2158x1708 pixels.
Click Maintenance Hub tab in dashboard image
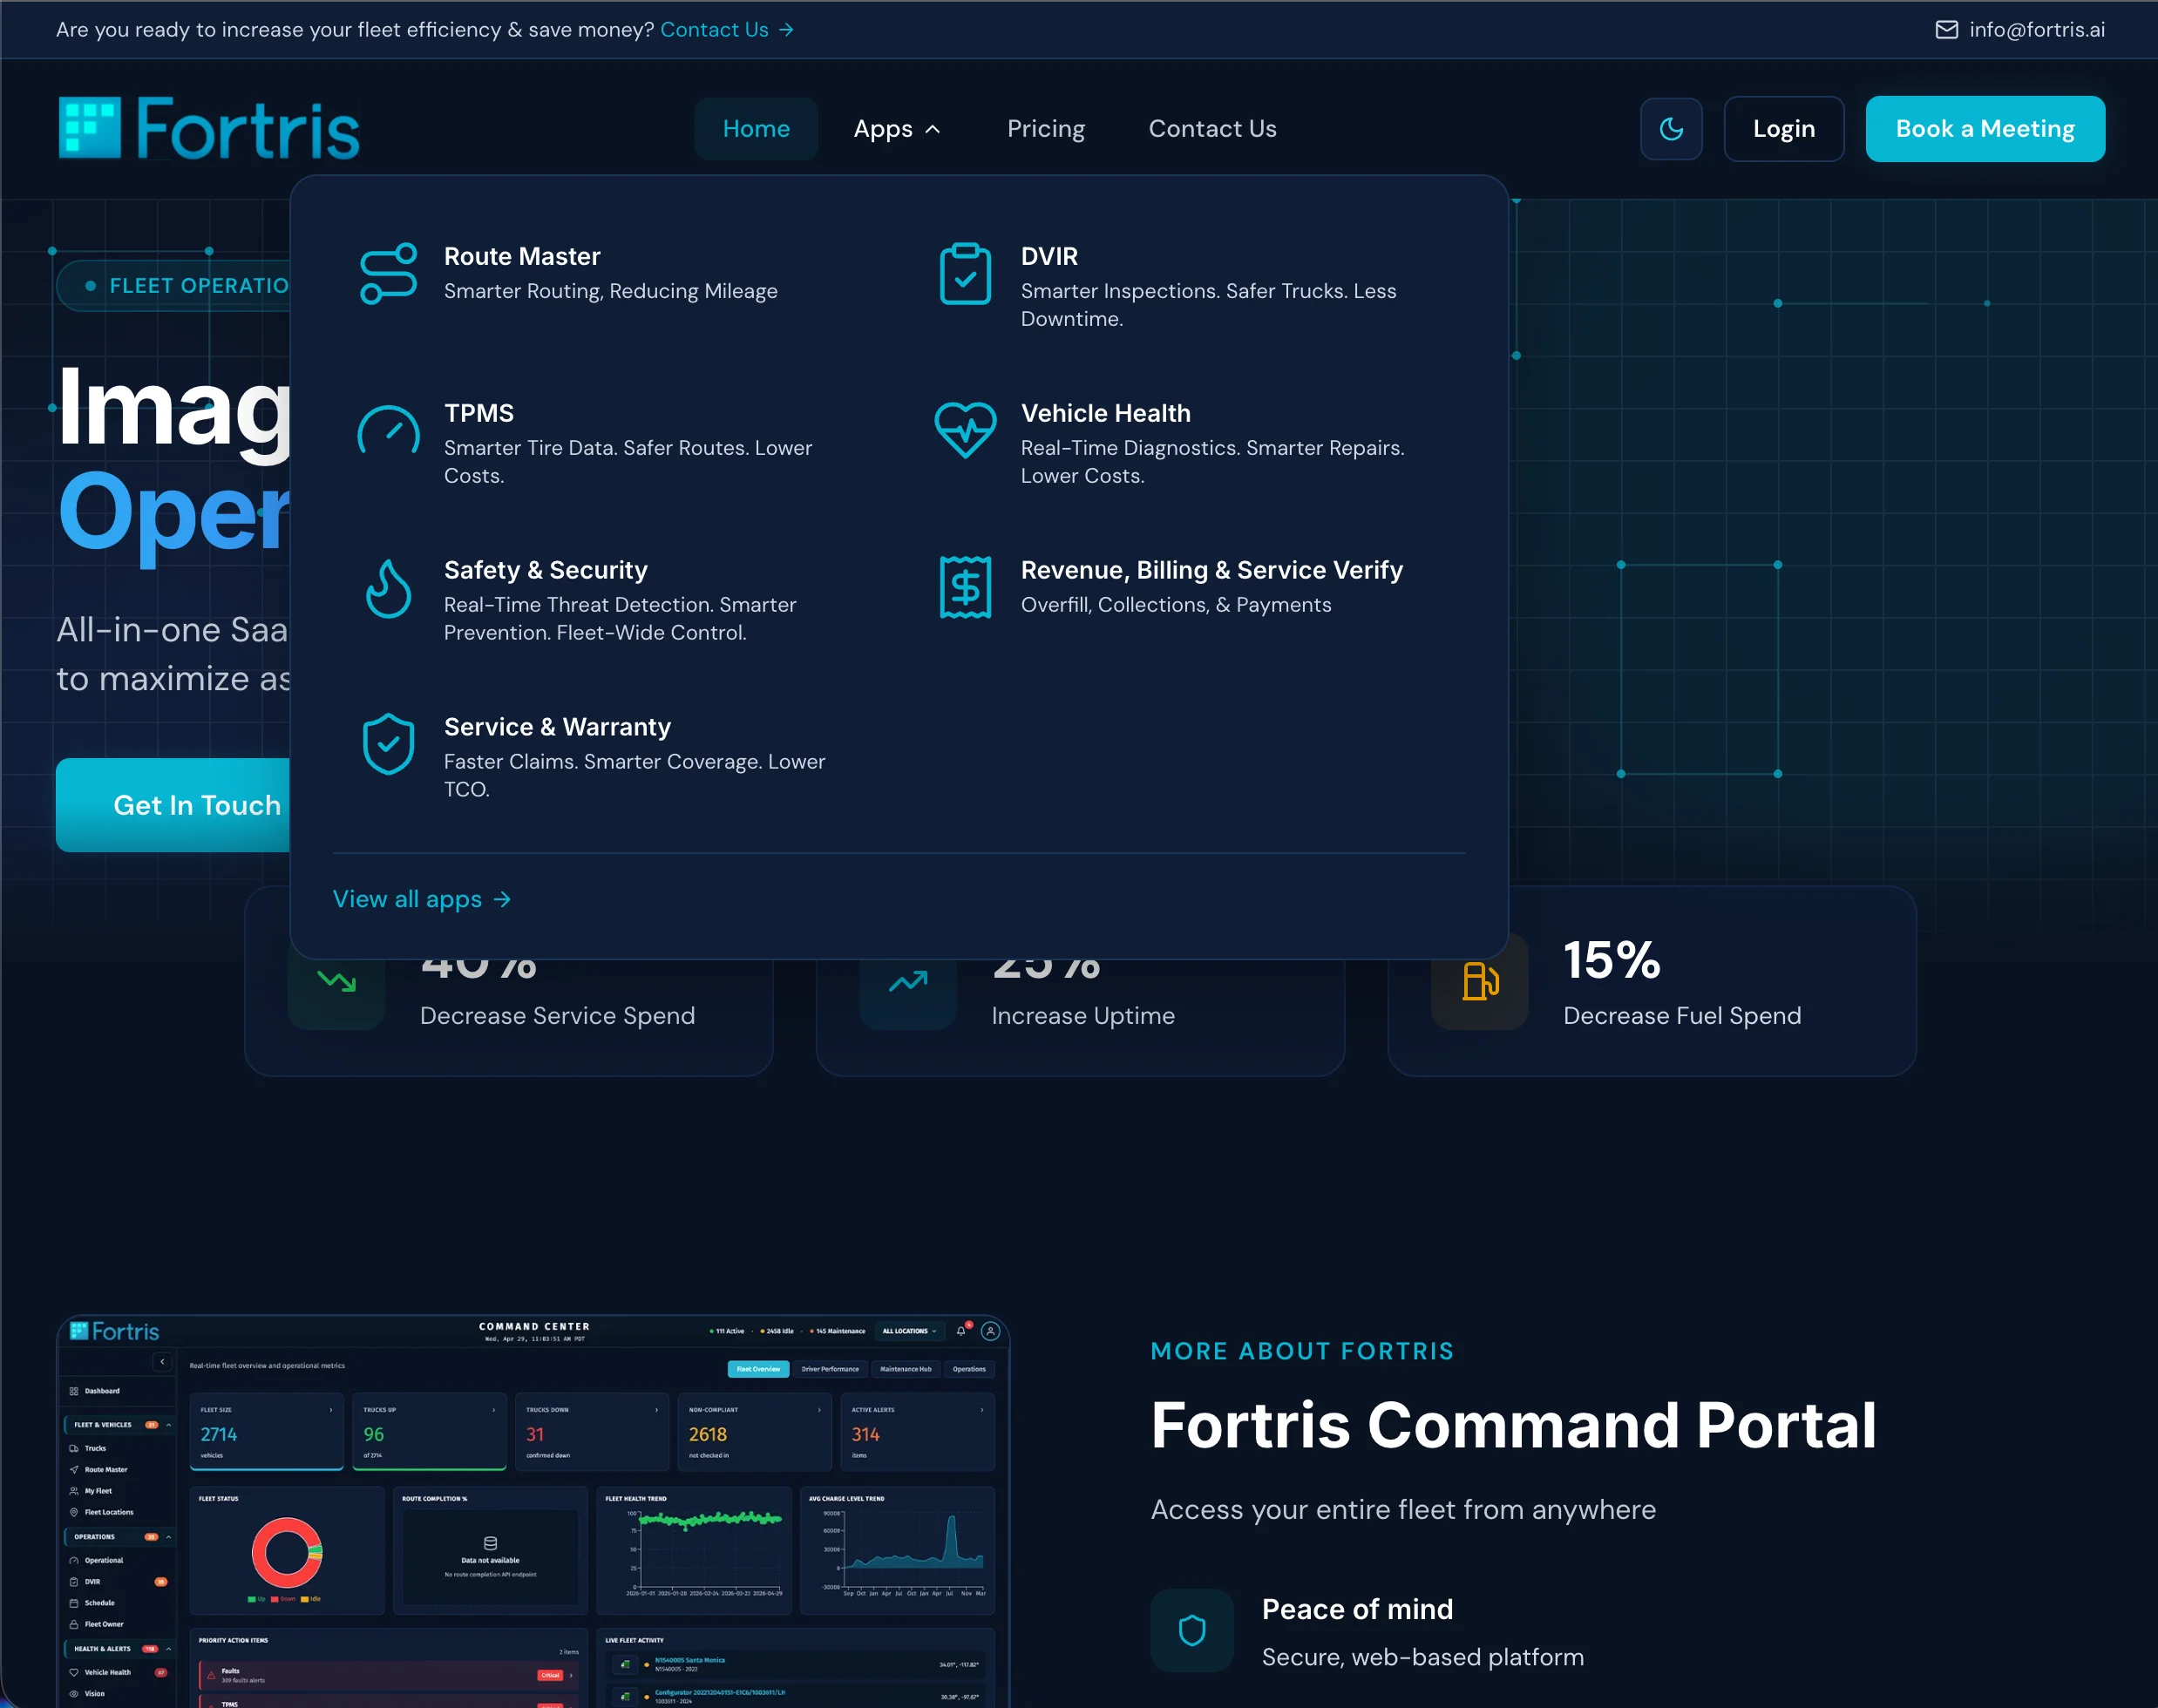(x=905, y=1369)
